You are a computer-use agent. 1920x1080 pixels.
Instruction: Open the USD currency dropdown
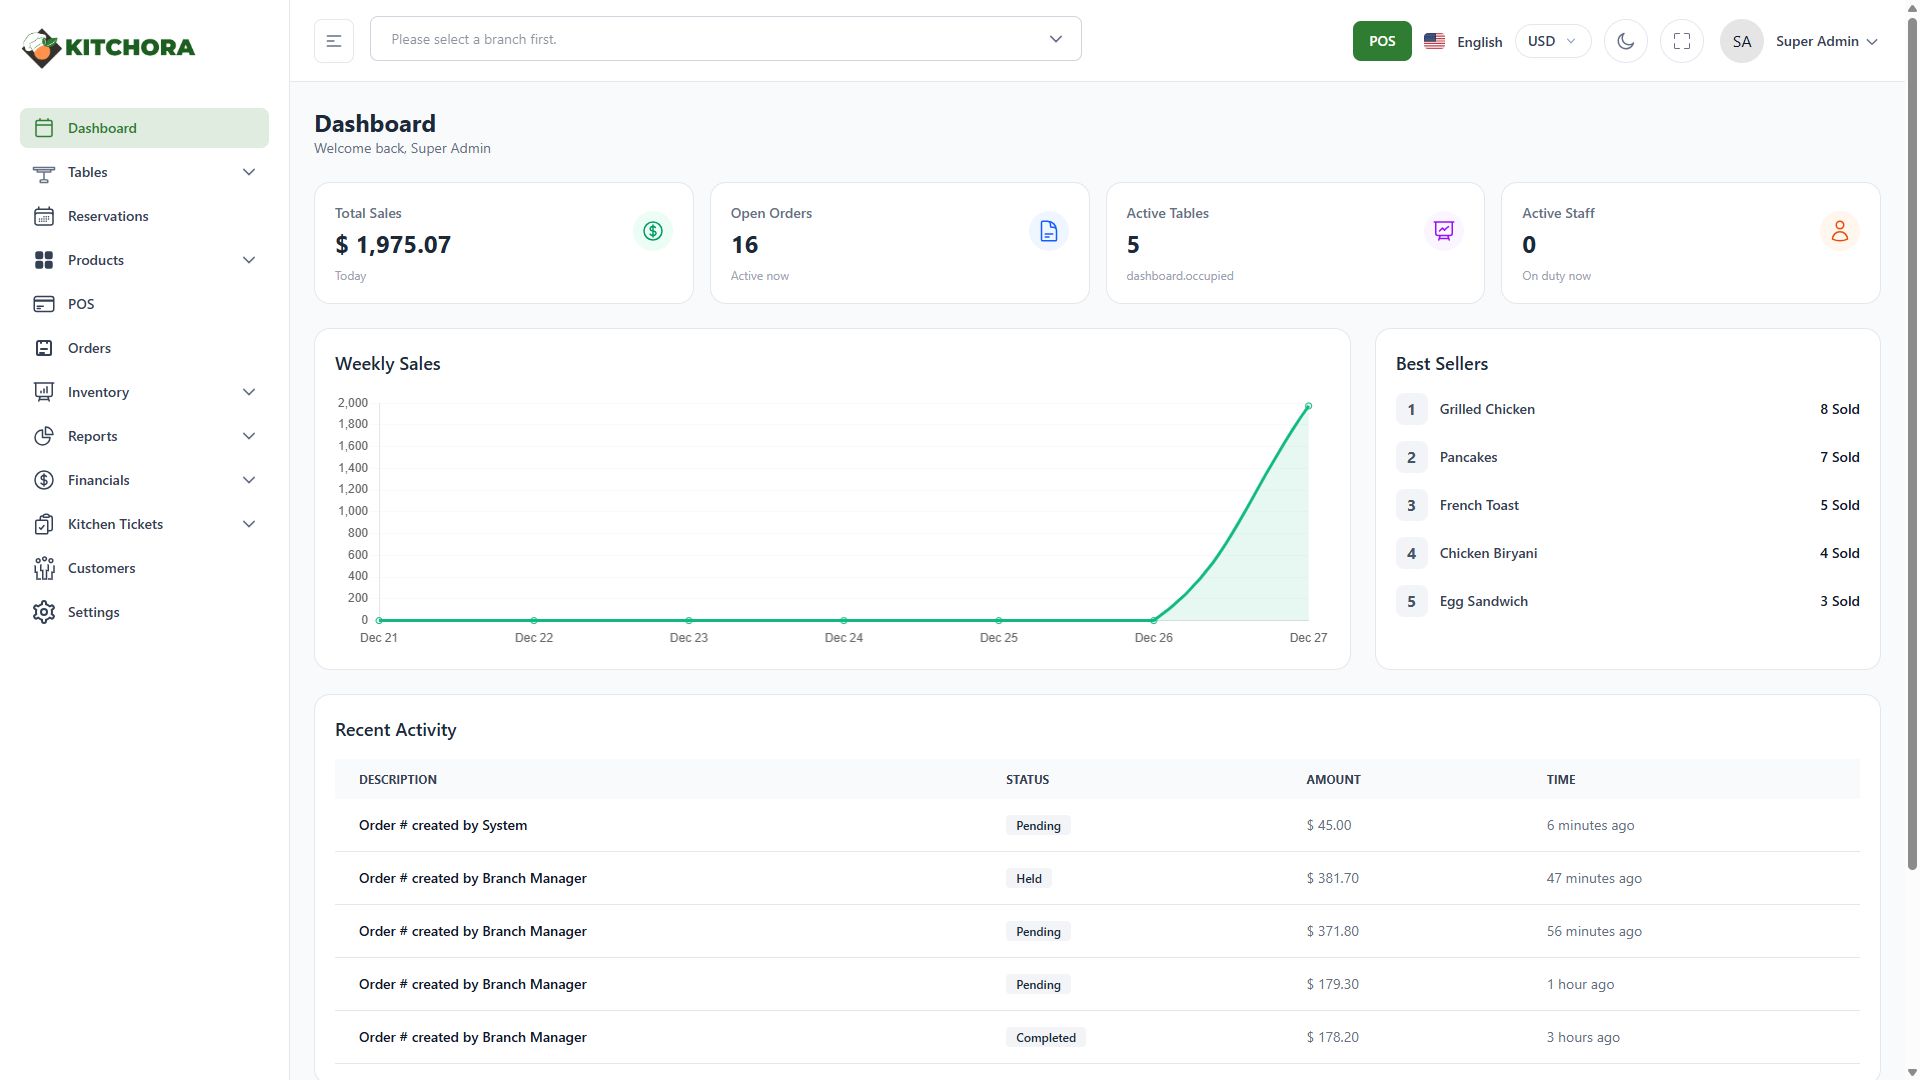pyautogui.click(x=1551, y=41)
